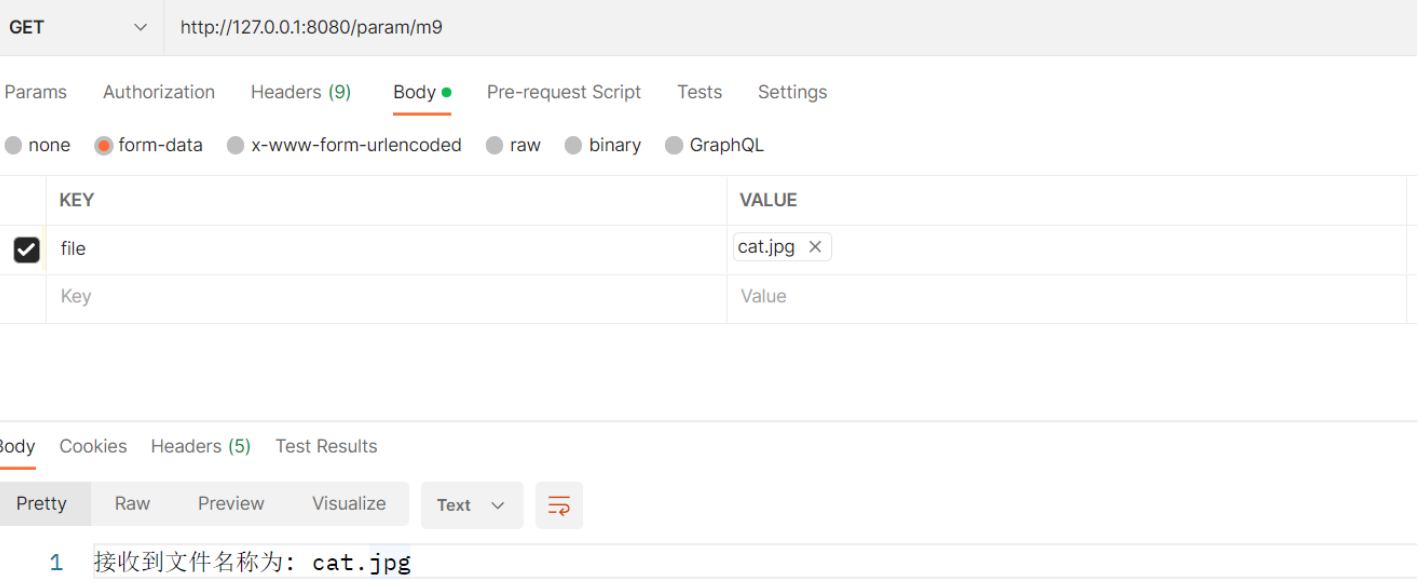Click the empty Key input

click(x=386, y=297)
